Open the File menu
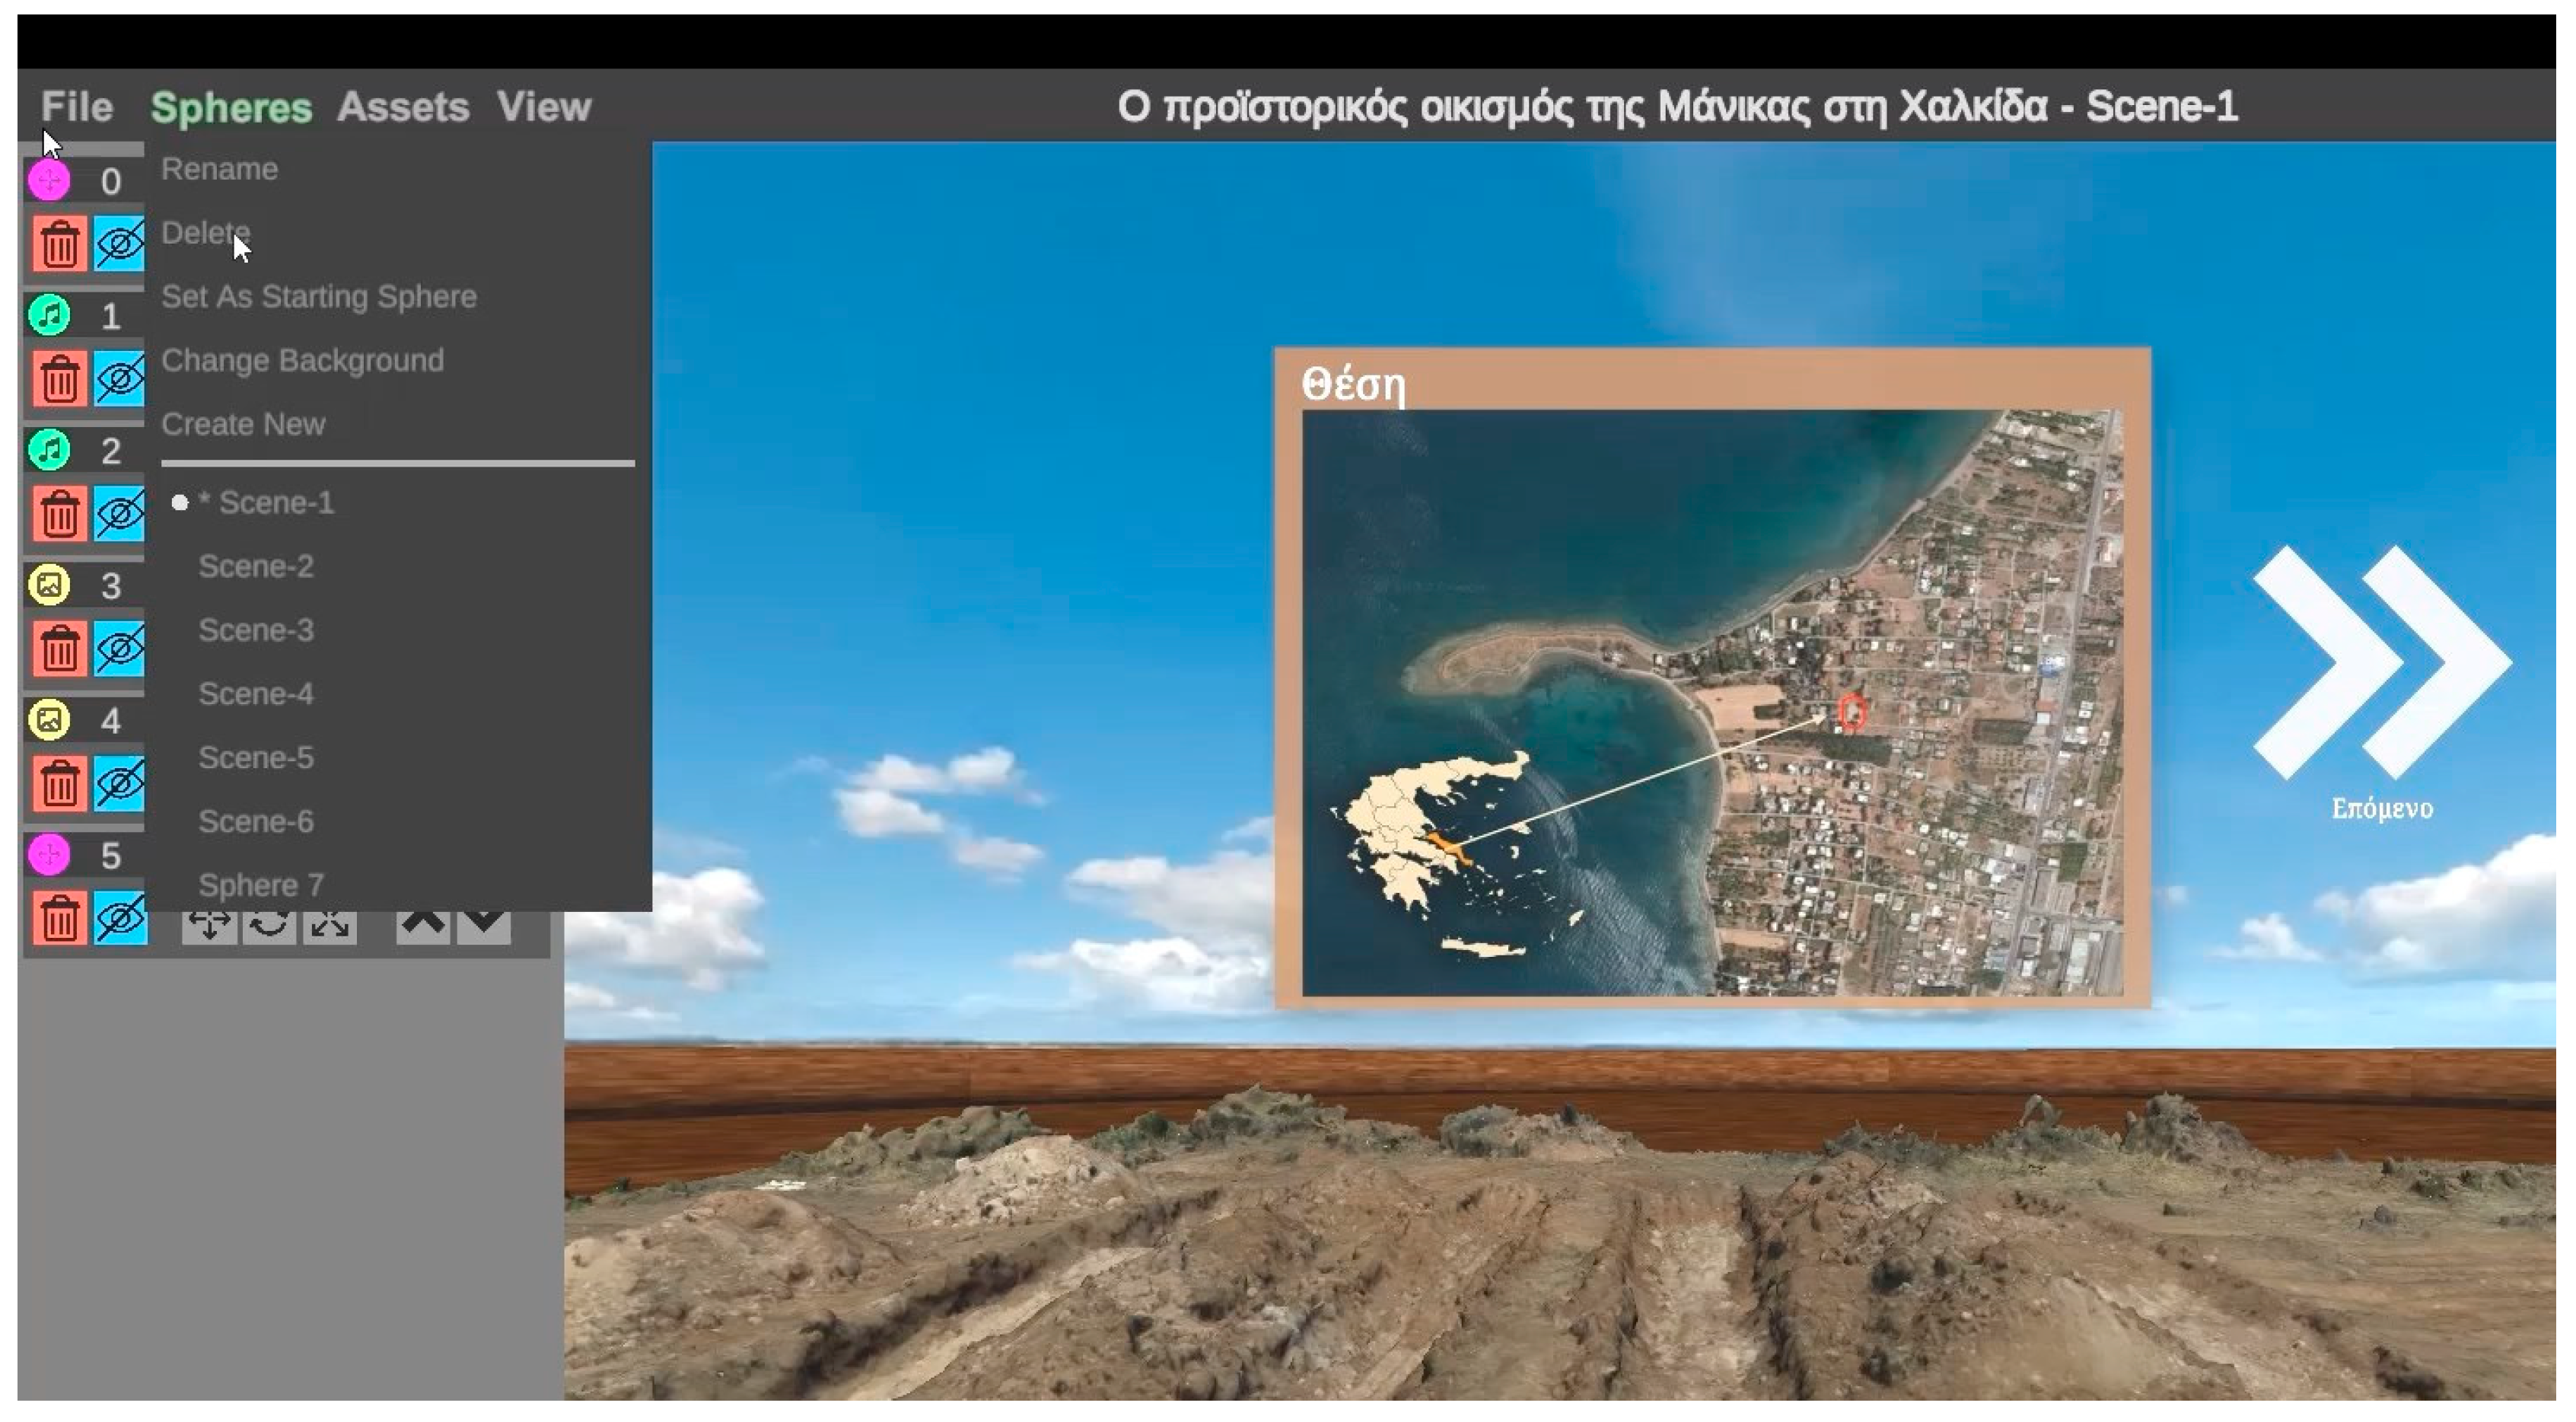This screenshot has height=1422, width=2576. coord(77,107)
